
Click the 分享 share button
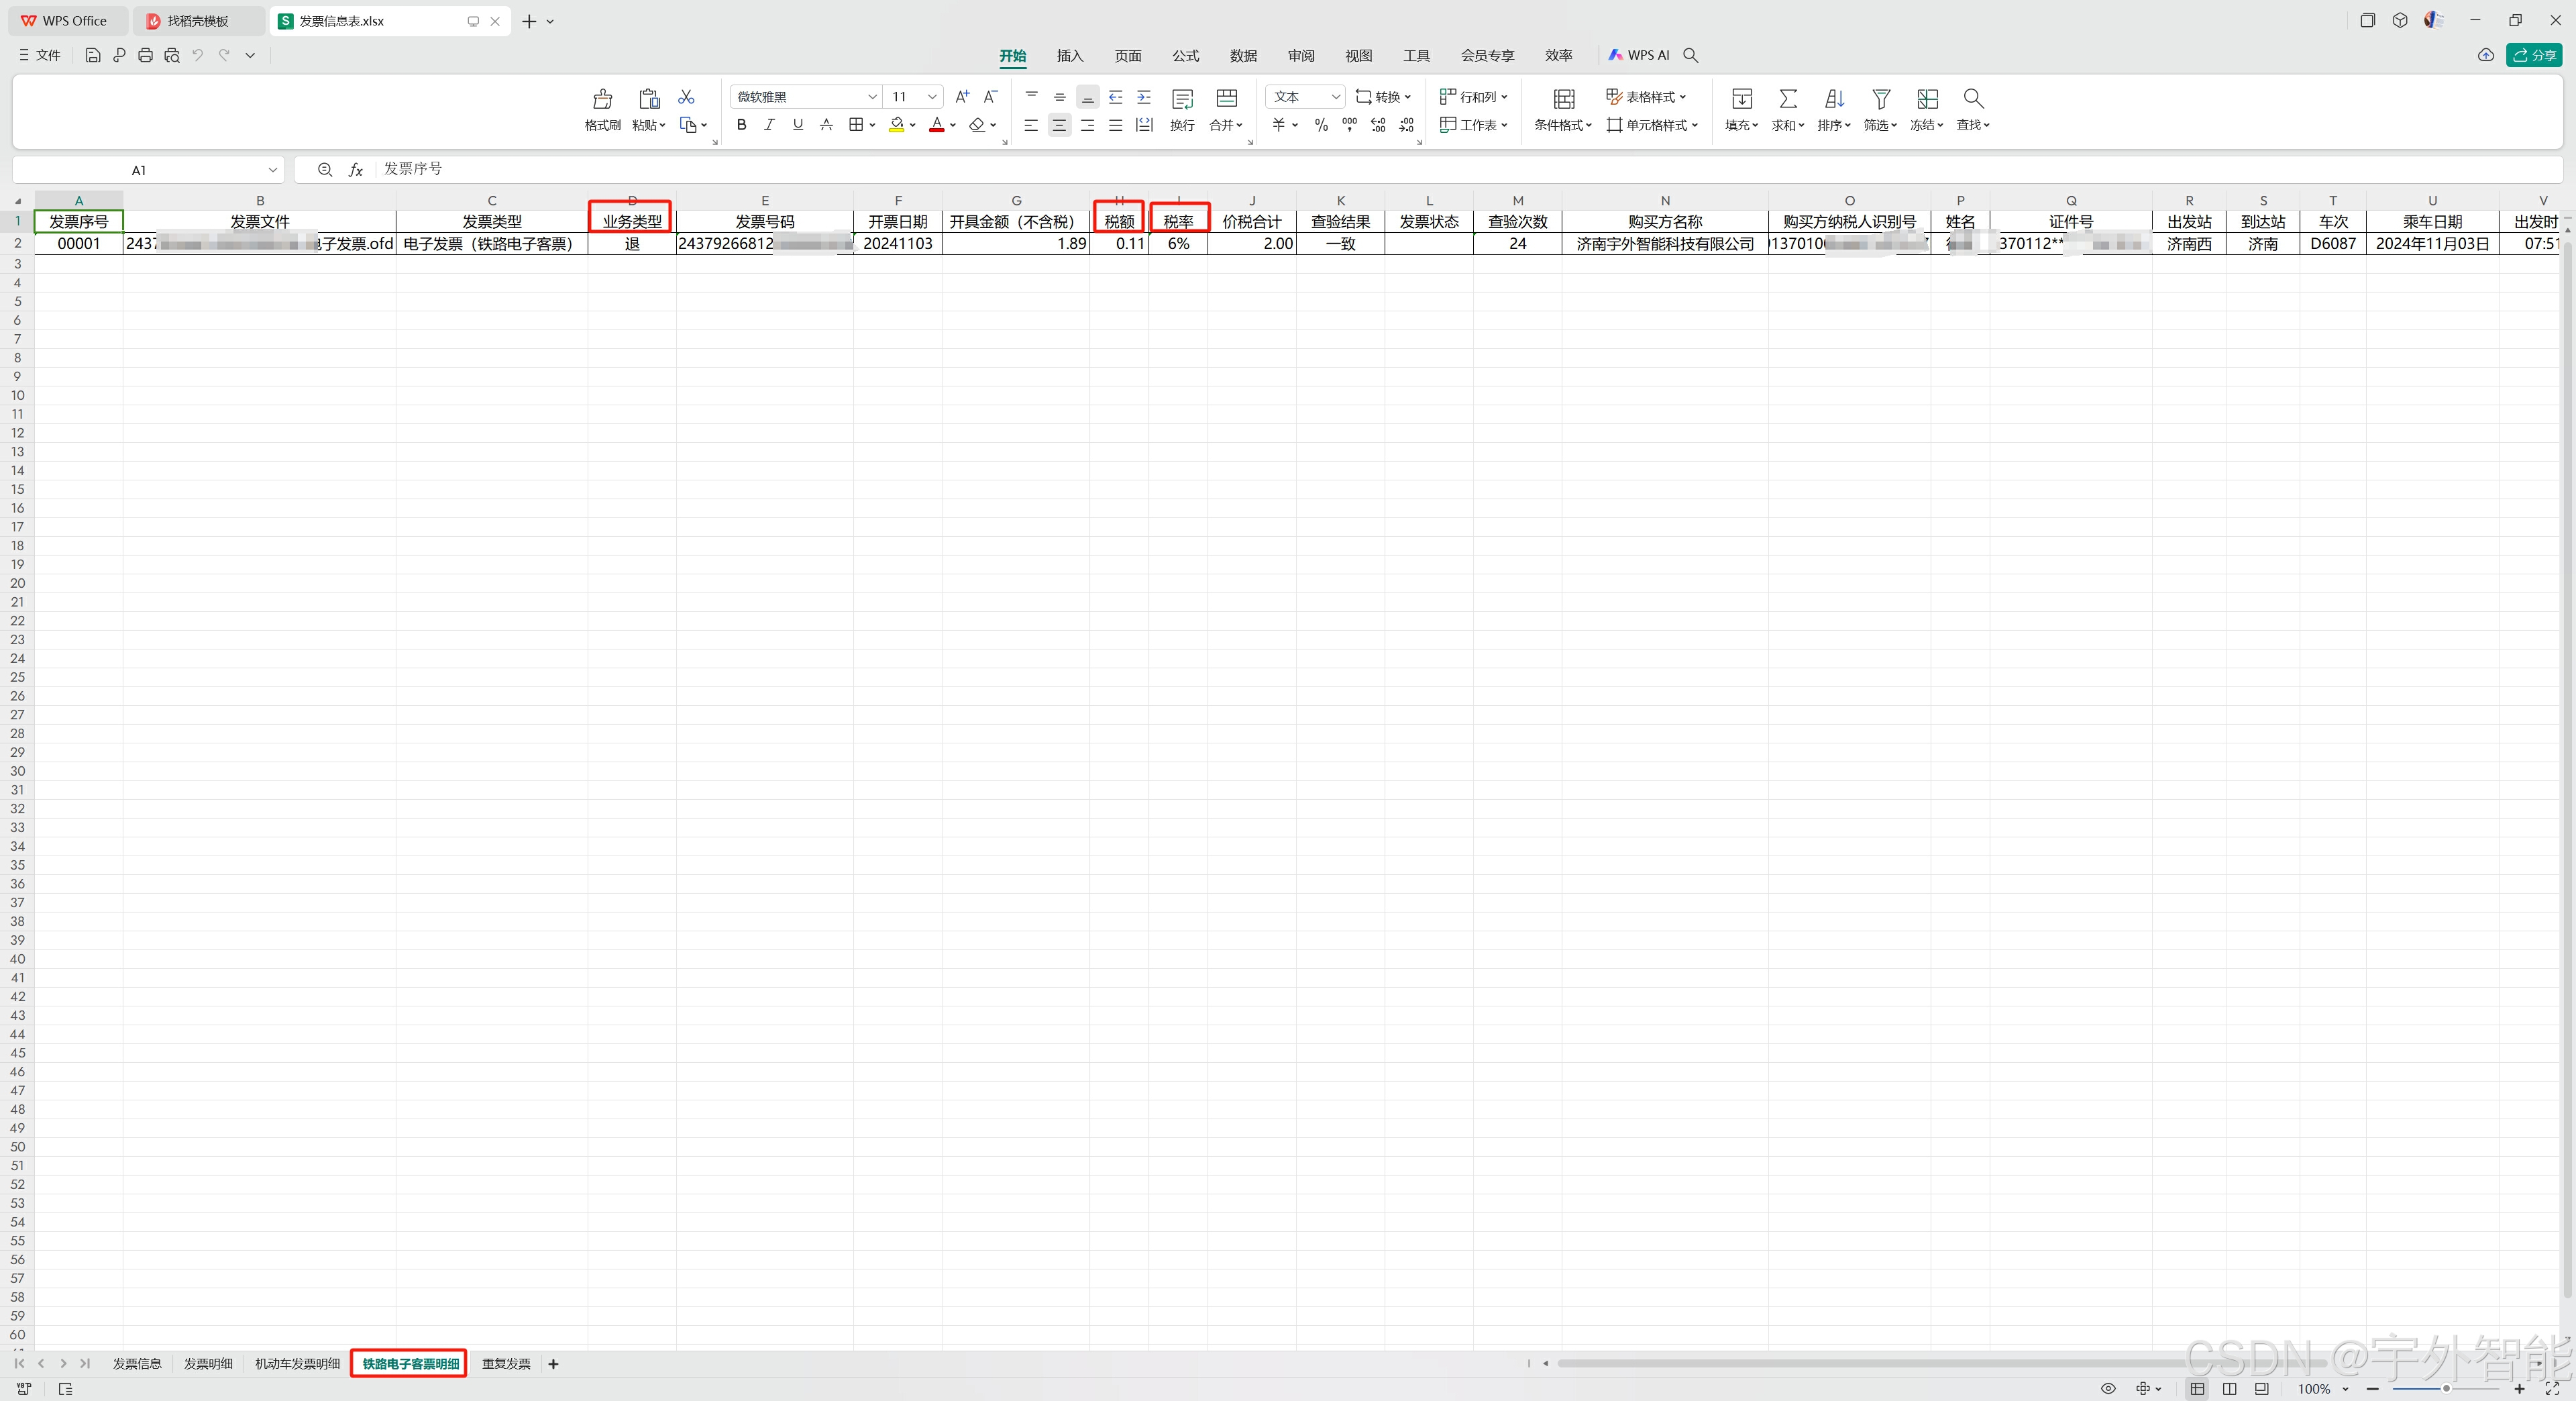(2534, 56)
